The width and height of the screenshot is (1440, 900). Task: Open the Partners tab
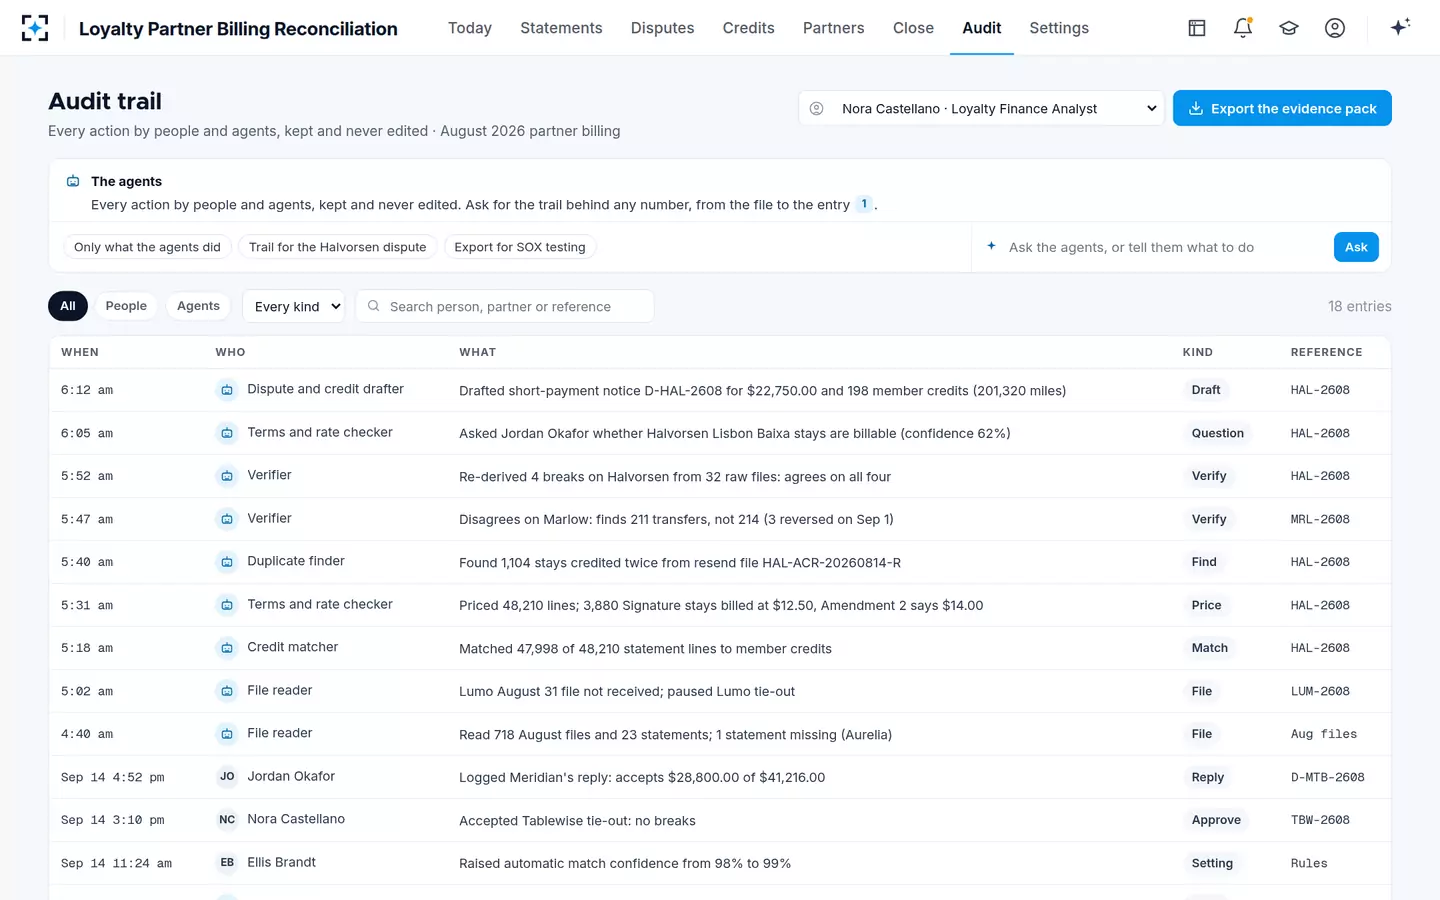(834, 28)
